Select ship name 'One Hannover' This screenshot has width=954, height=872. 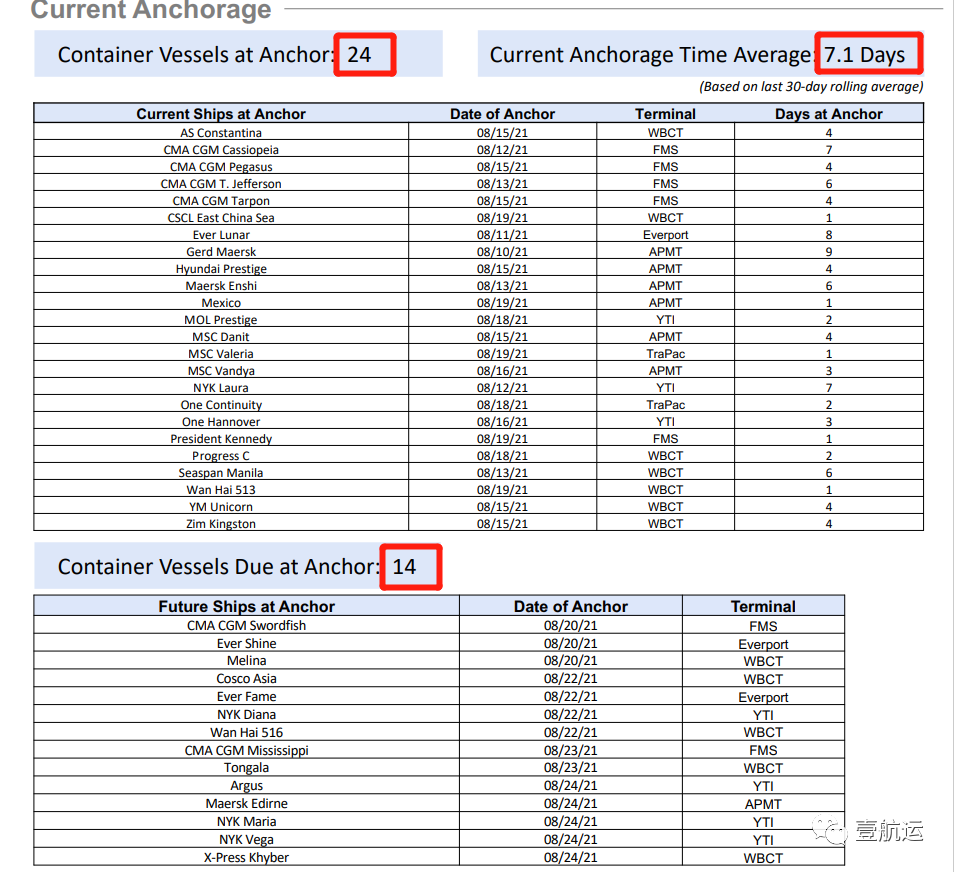pos(221,422)
